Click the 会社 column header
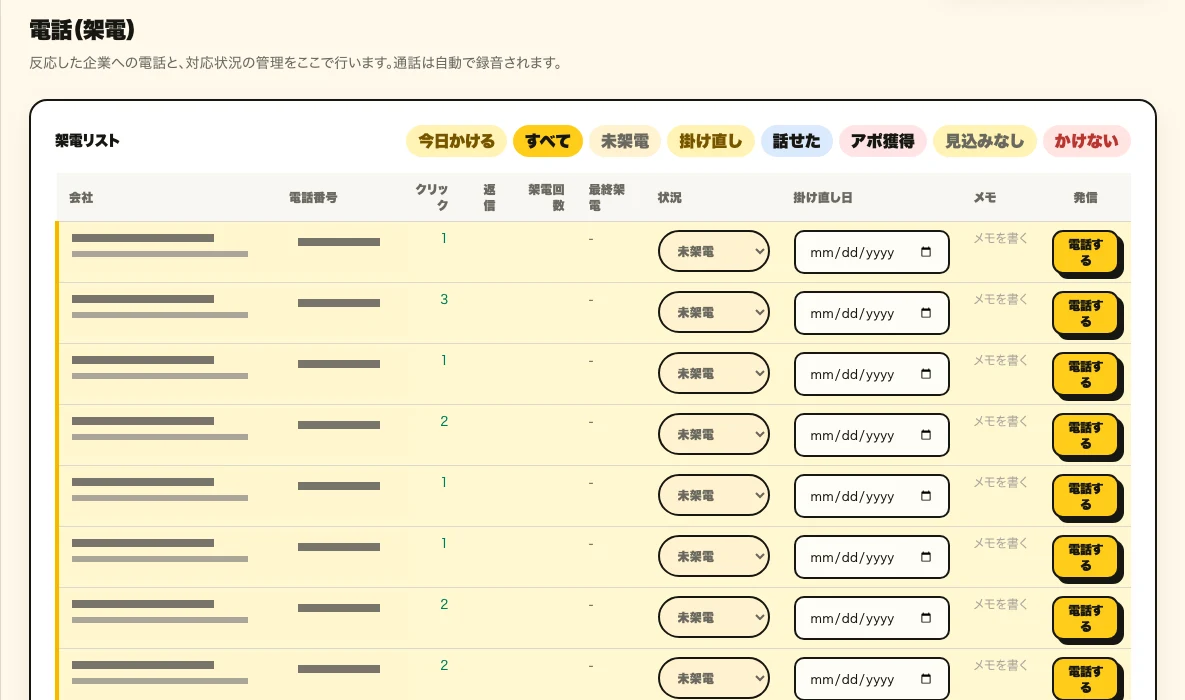The image size is (1185, 700). click(81, 197)
